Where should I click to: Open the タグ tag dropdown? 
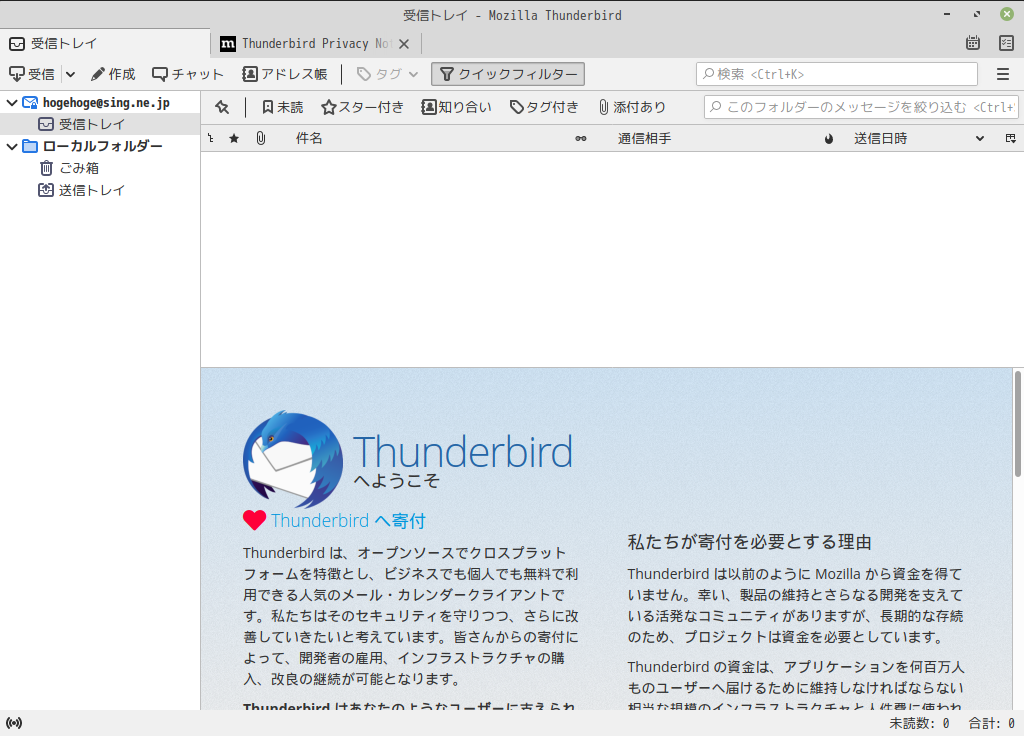[387, 74]
